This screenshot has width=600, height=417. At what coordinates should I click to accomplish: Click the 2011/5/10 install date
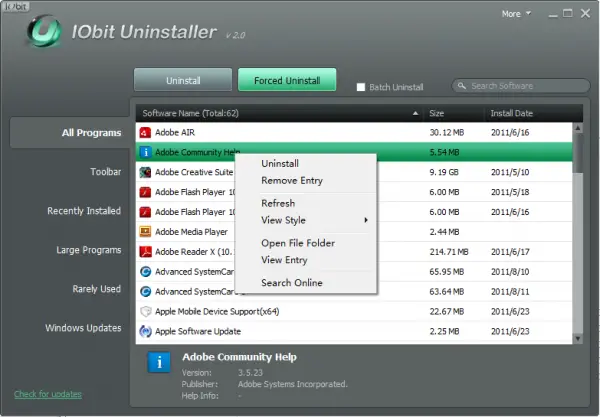click(510, 172)
